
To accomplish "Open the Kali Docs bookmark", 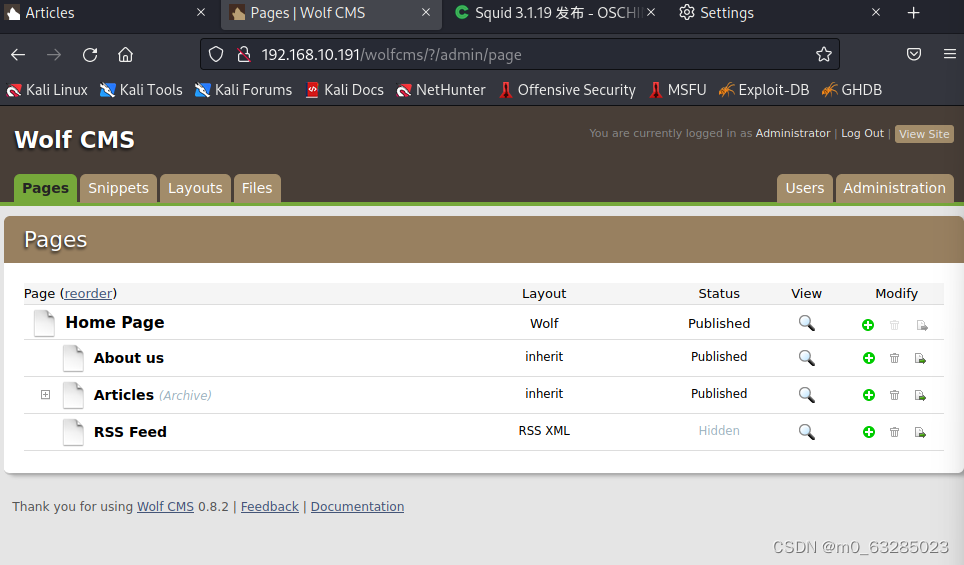I will (345, 90).
